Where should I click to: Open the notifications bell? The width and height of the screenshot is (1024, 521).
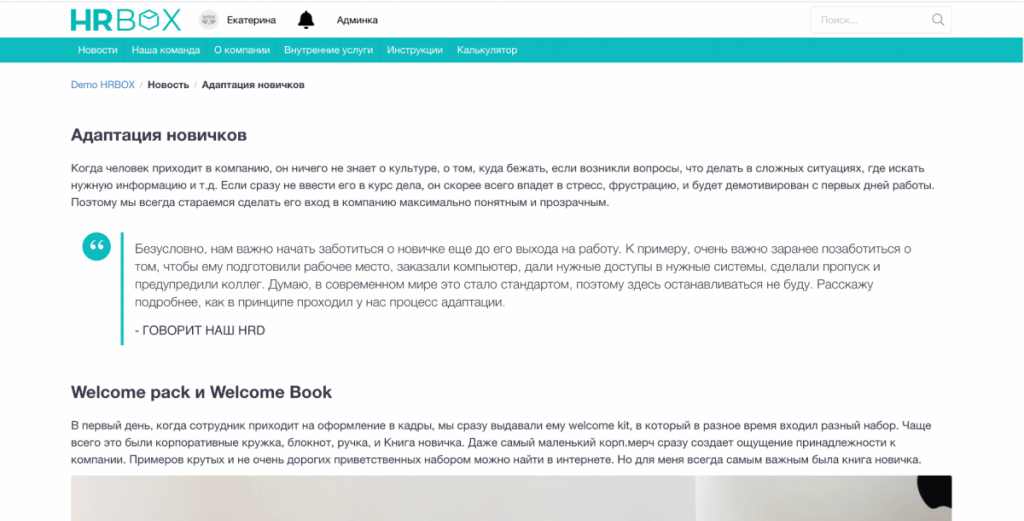tap(306, 20)
